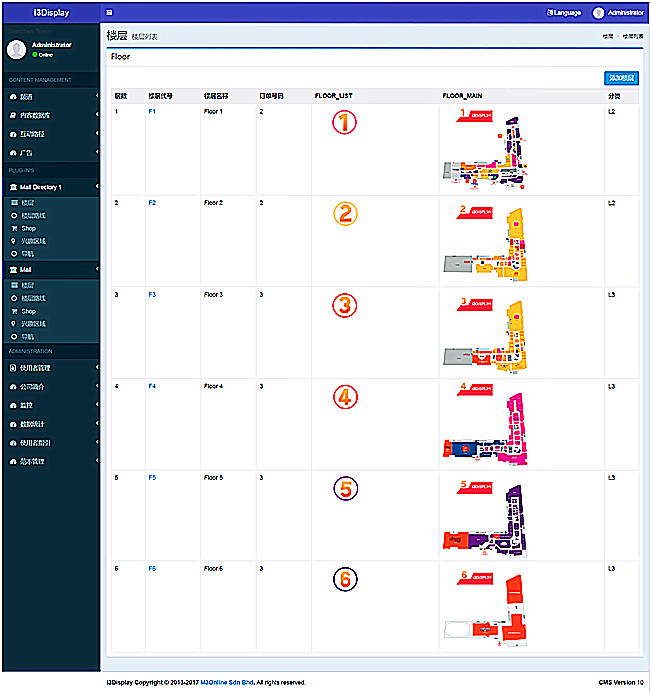Image resolution: width=652 pixels, height=694 pixels.
Task: Click the circled number 1 floor icon
Action: click(344, 122)
